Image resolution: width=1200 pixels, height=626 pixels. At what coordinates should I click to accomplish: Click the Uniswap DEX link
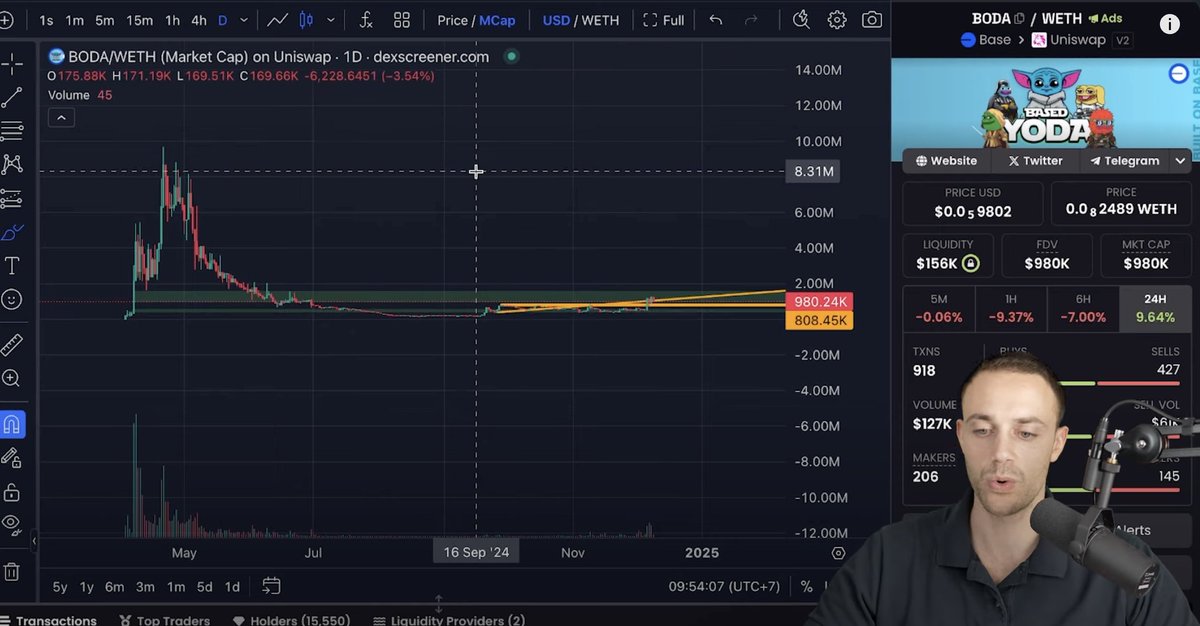pyautogui.click(x=1067, y=40)
